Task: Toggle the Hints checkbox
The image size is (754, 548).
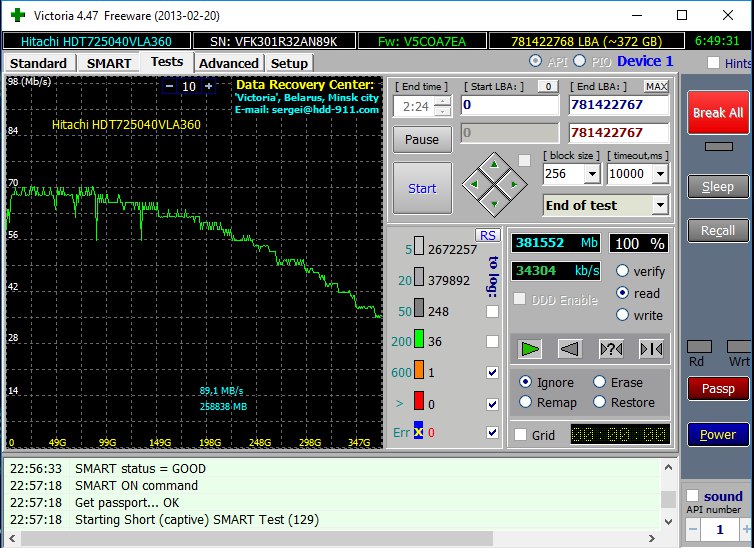Action: pos(713,63)
